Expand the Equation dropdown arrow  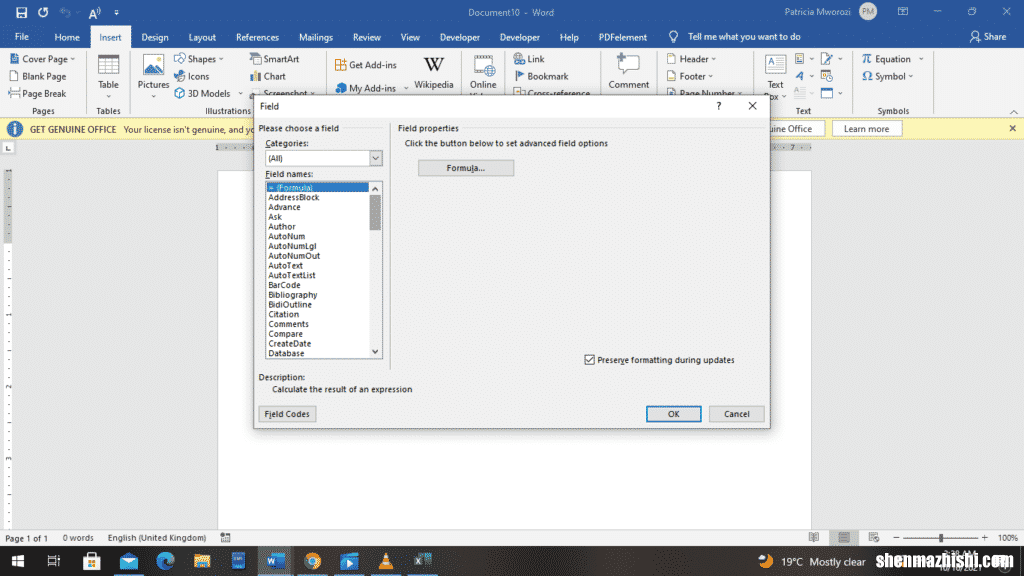921,59
